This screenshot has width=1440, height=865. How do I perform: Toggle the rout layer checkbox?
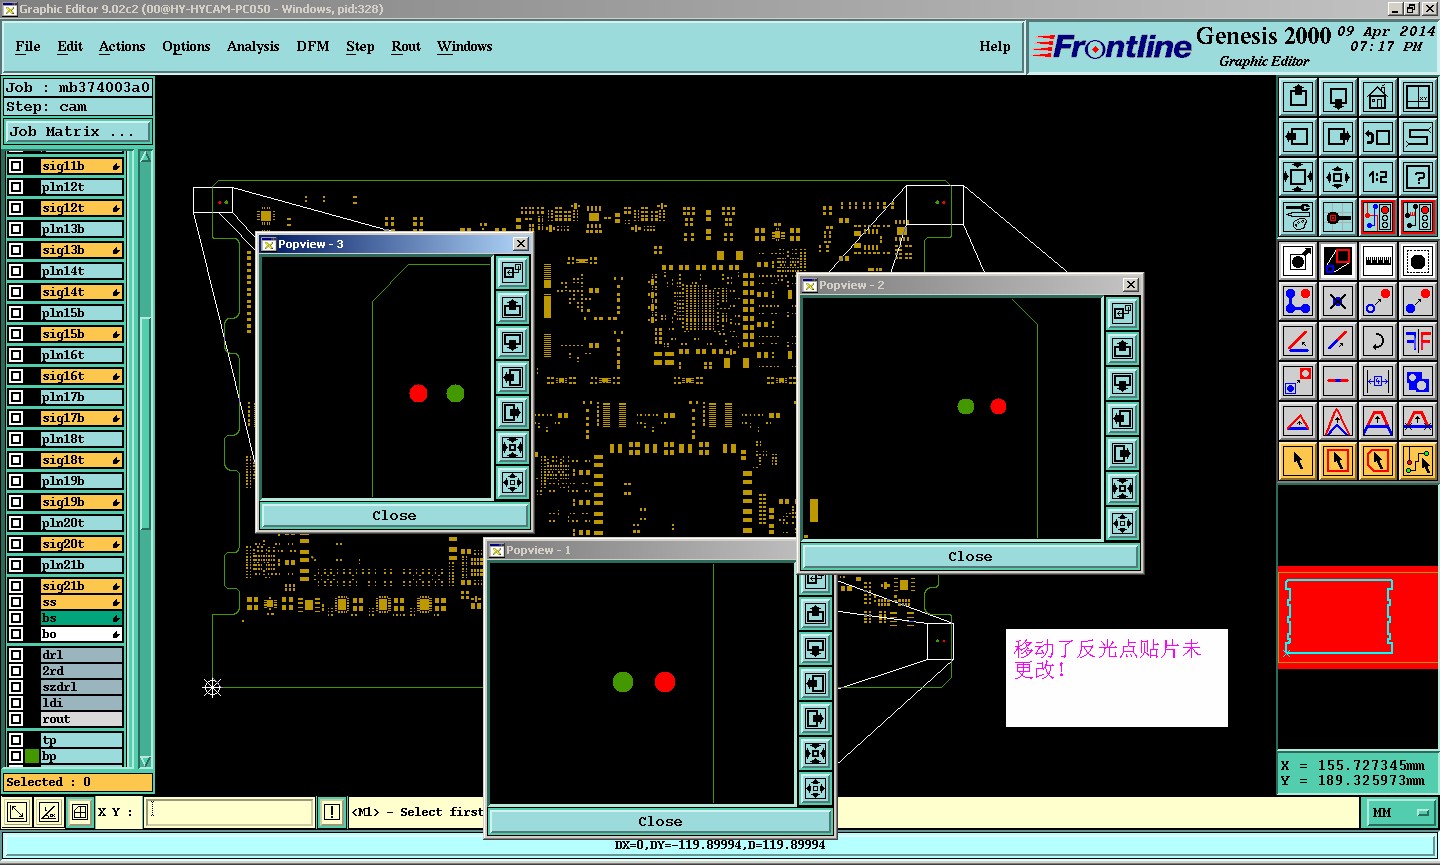point(16,719)
